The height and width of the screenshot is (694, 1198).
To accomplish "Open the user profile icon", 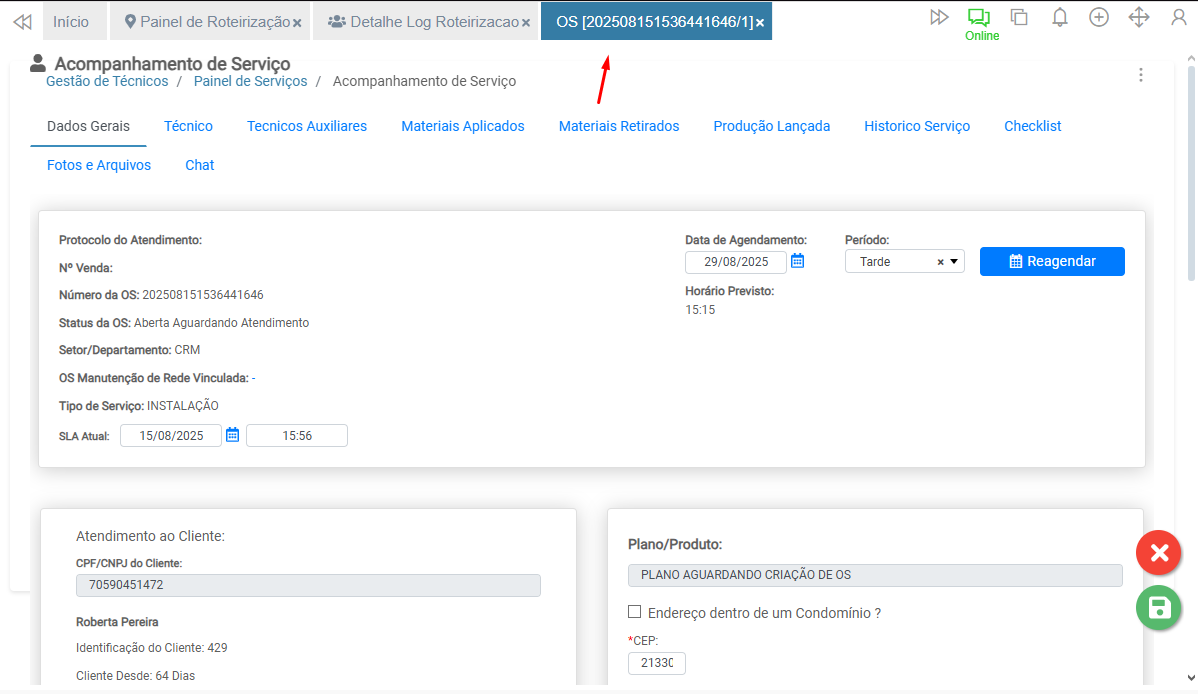I will pos(1179,17).
